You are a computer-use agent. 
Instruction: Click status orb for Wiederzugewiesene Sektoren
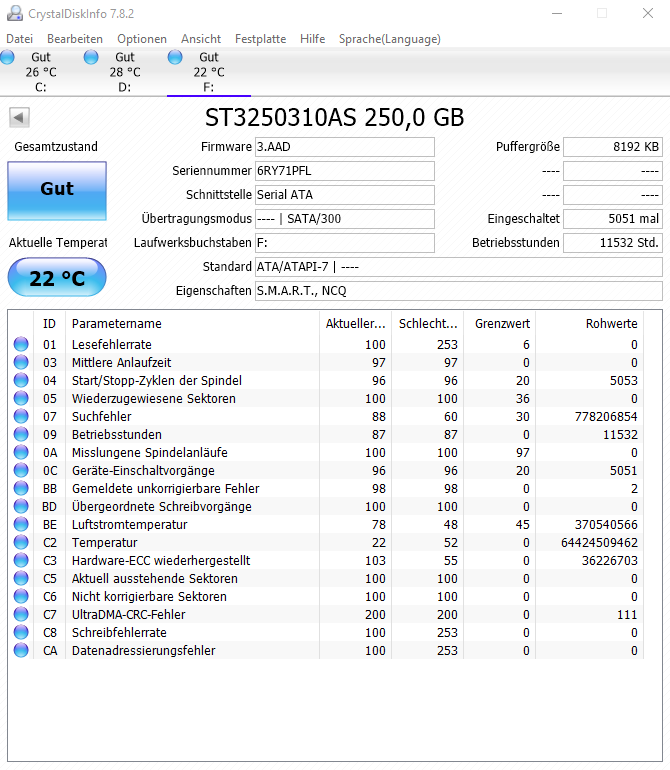[x=21, y=398]
